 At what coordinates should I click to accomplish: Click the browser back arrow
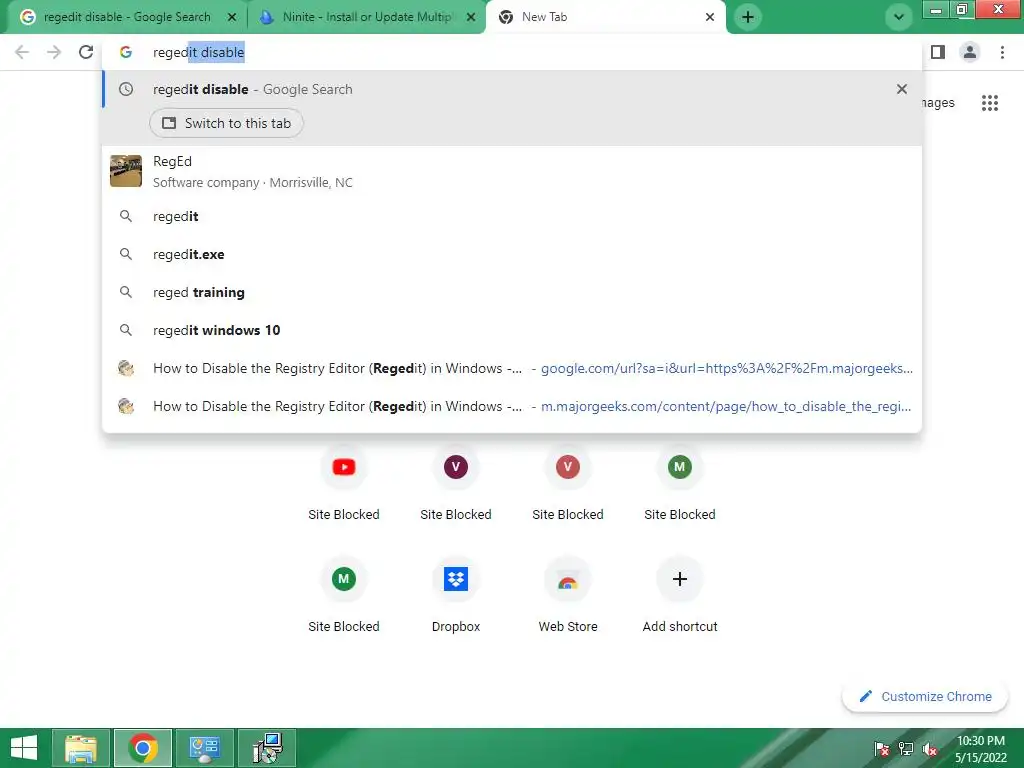(x=22, y=52)
